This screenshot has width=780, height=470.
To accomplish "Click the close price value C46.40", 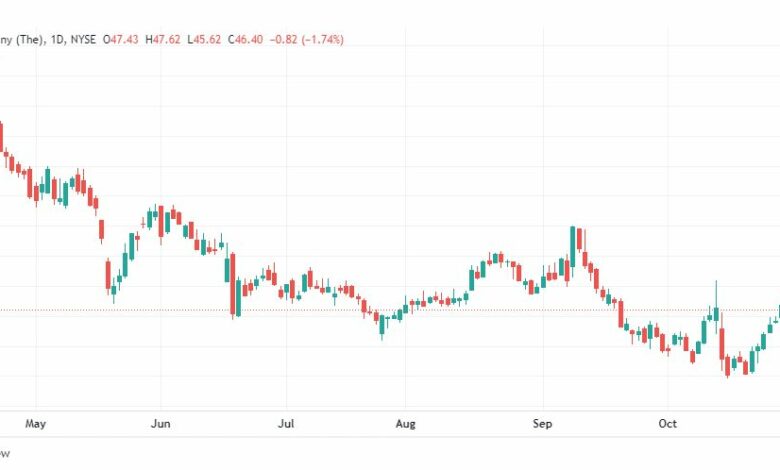I will [x=245, y=39].
